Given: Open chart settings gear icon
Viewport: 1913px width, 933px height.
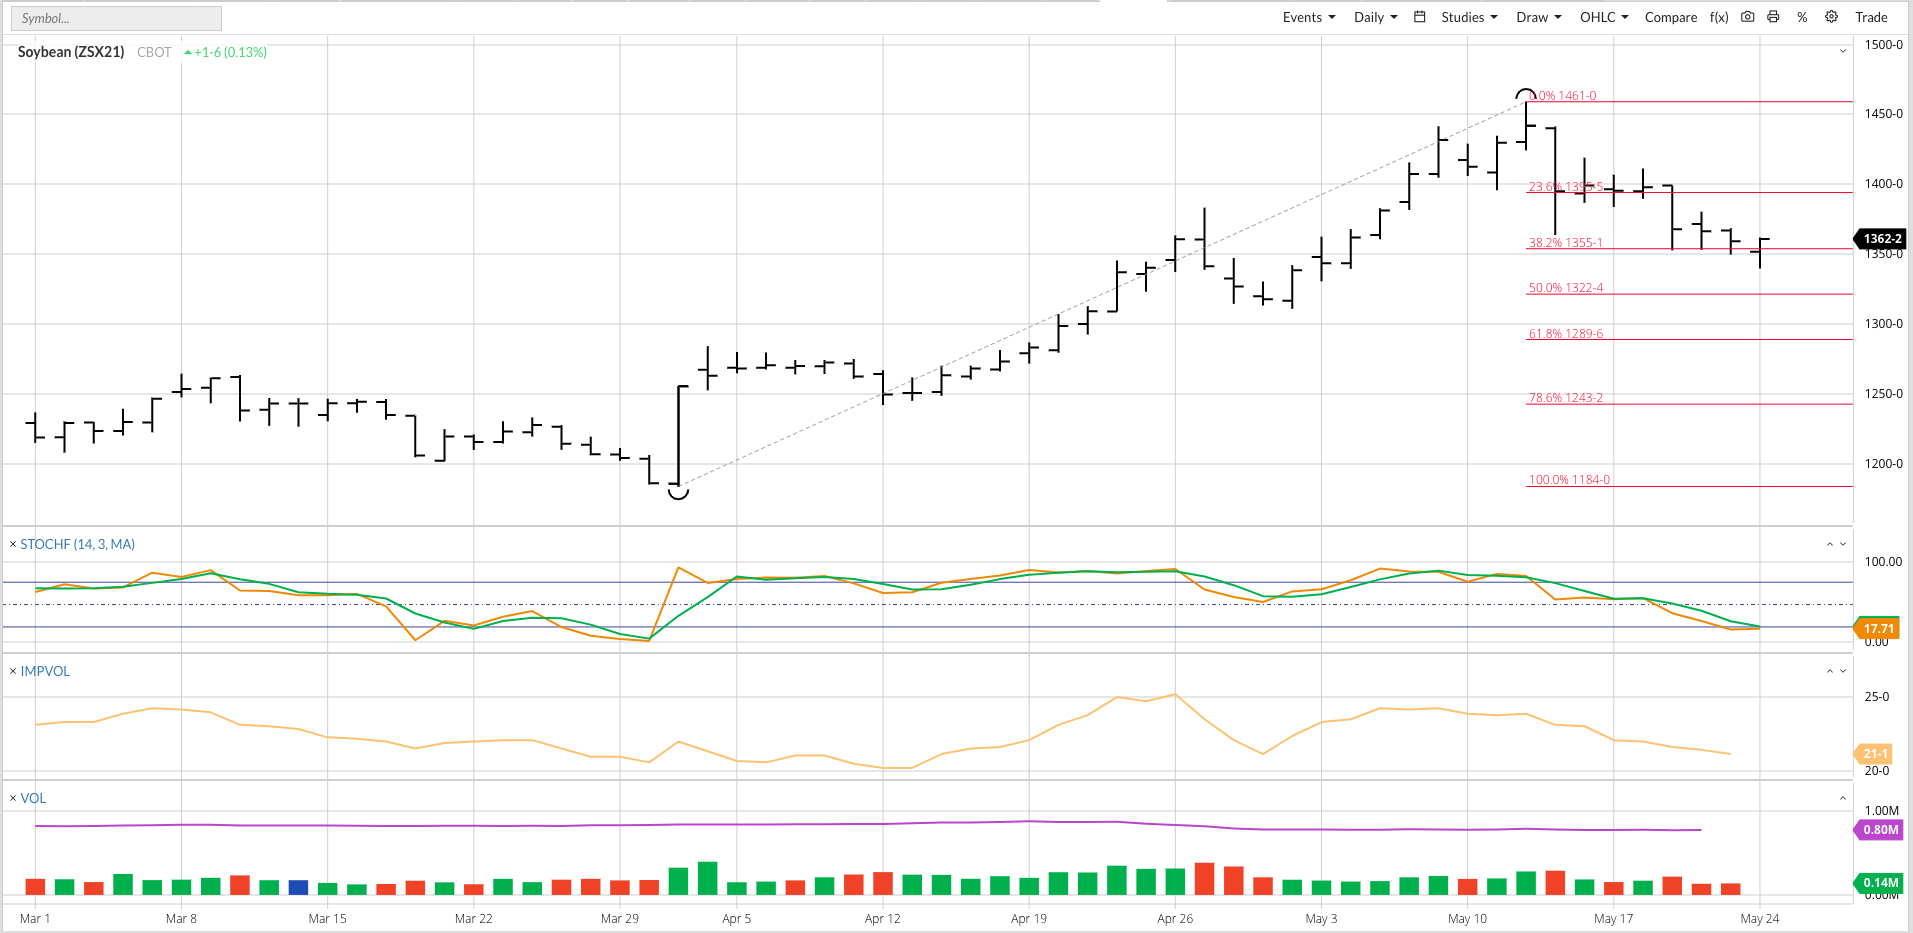Looking at the screenshot, I should [x=1831, y=17].
